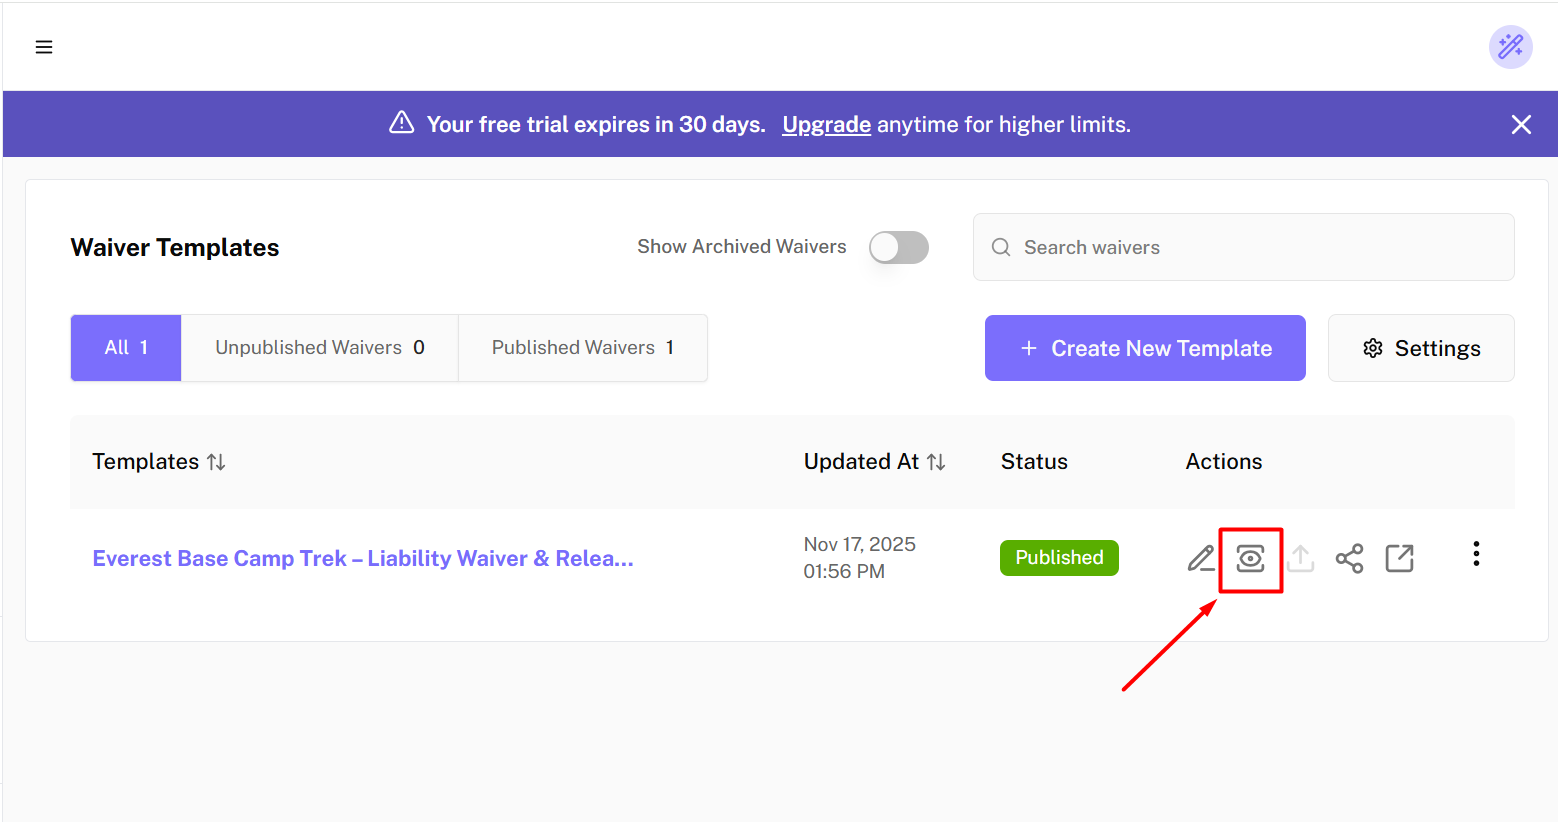Toggle Show Archived Waivers switch
1558x822 pixels.
[x=898, y=247]
